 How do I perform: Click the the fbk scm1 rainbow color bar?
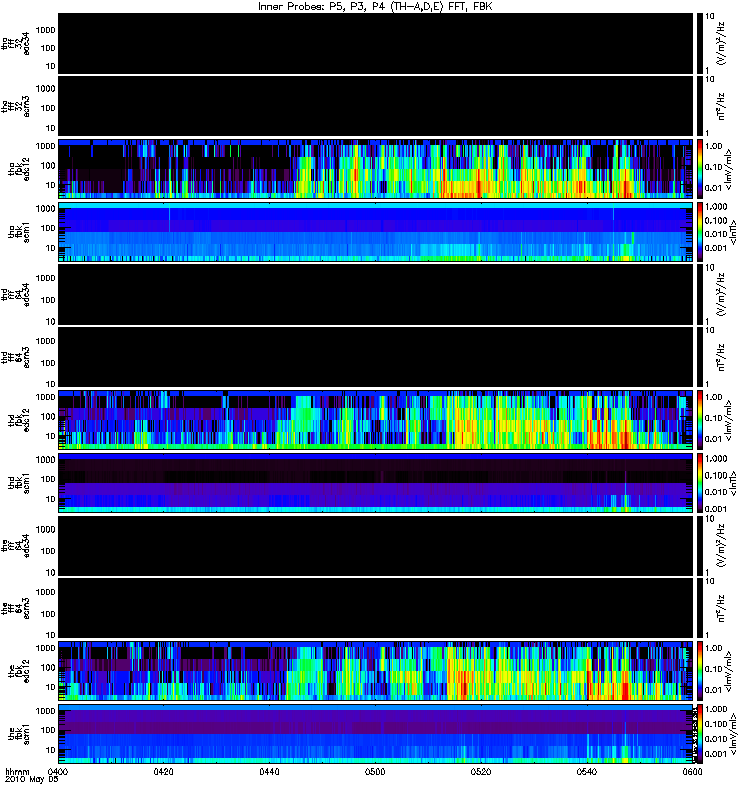click(x=699, y=734)
